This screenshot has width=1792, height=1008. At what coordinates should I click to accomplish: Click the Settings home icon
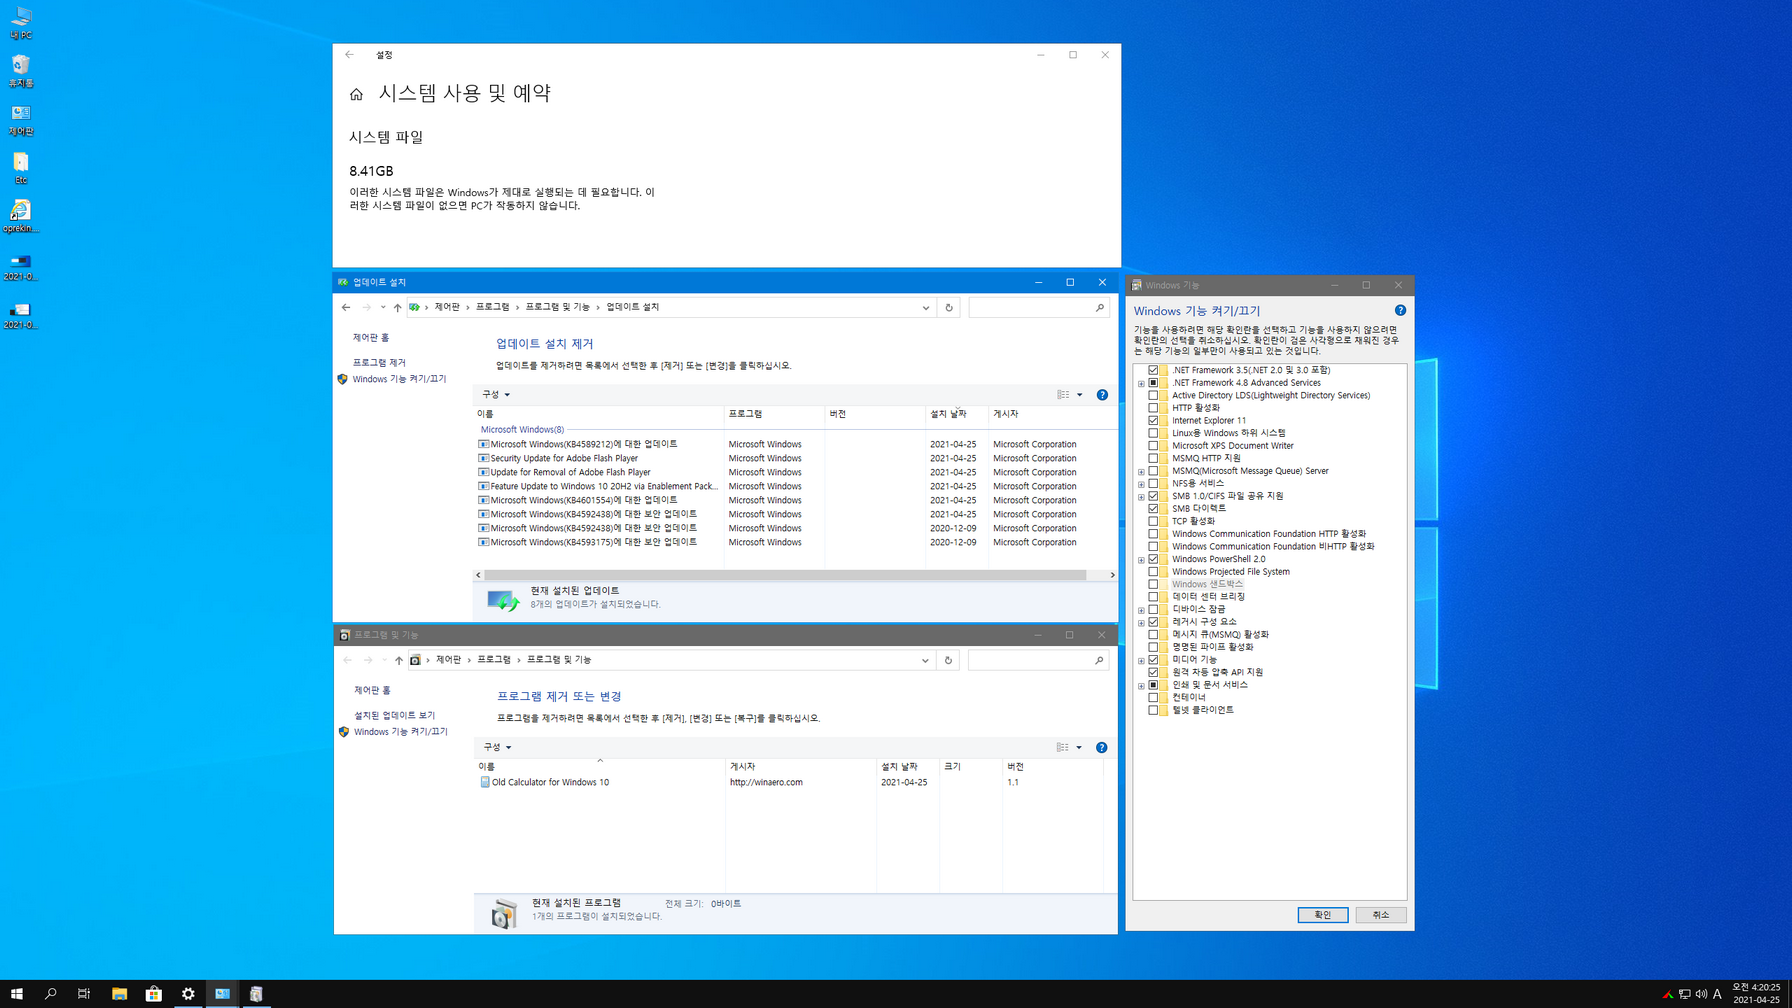click(356, 94)
